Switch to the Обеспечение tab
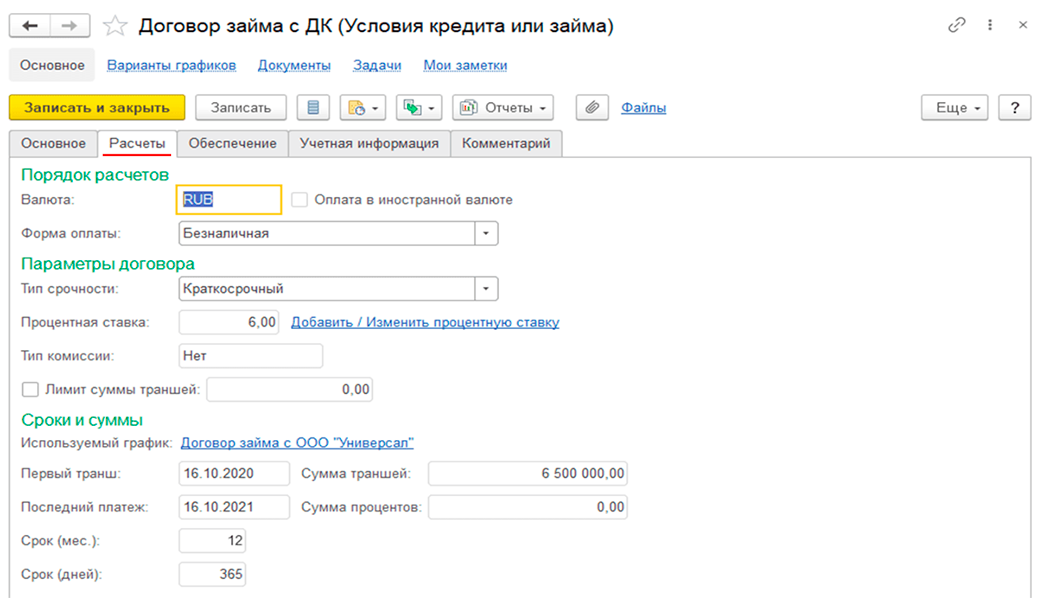This screenshot has height=604, width=1037. (232, 144)
